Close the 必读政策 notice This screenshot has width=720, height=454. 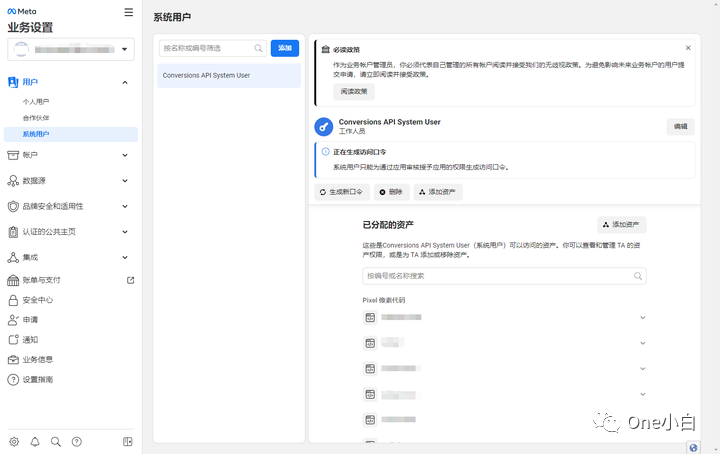688,48
